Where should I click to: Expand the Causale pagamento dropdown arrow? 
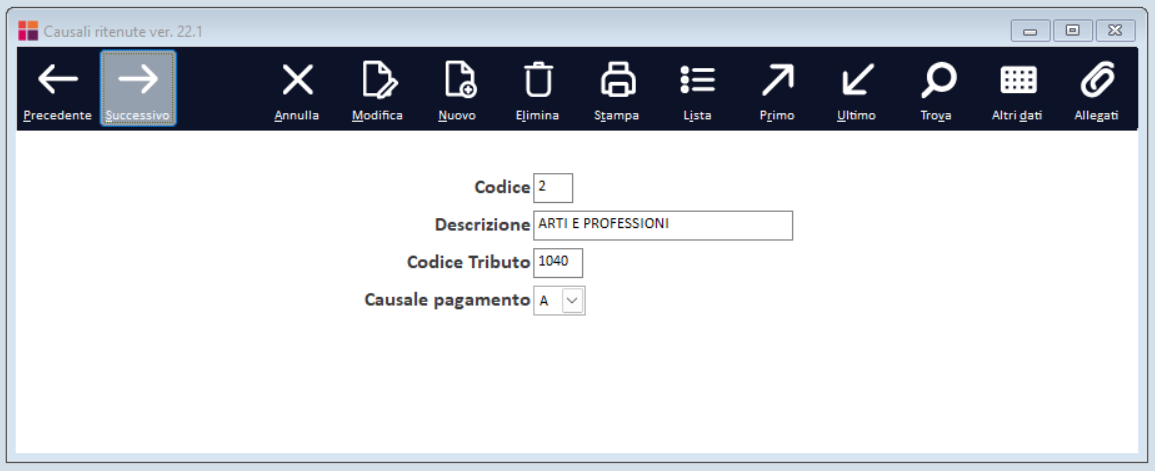(572, 301)
